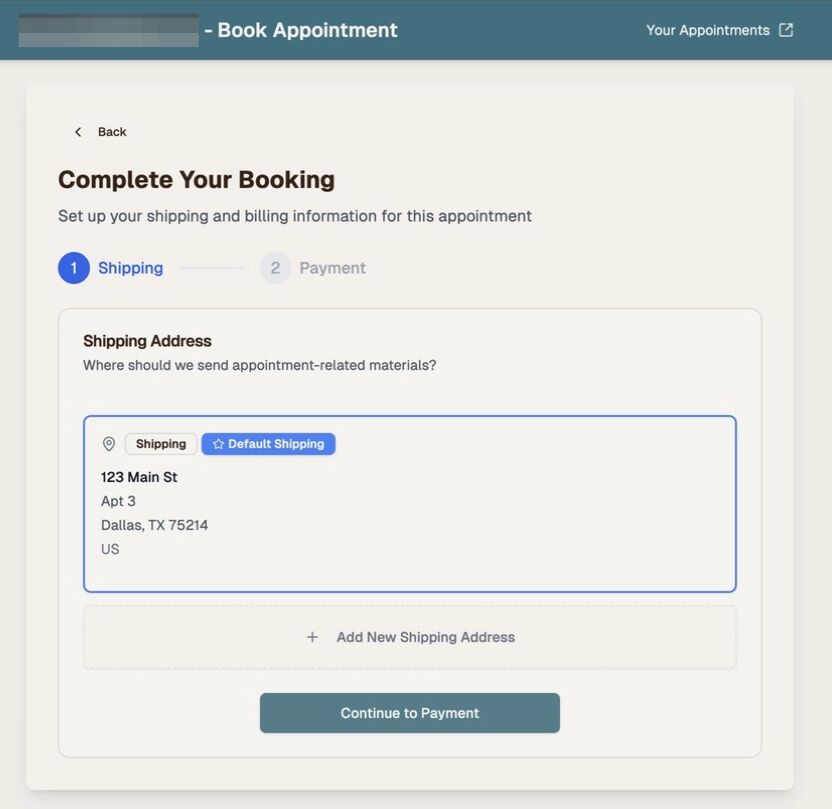Switch to the Payment step label
Viewport: 832px width, 809px height.
pos(332,268)
